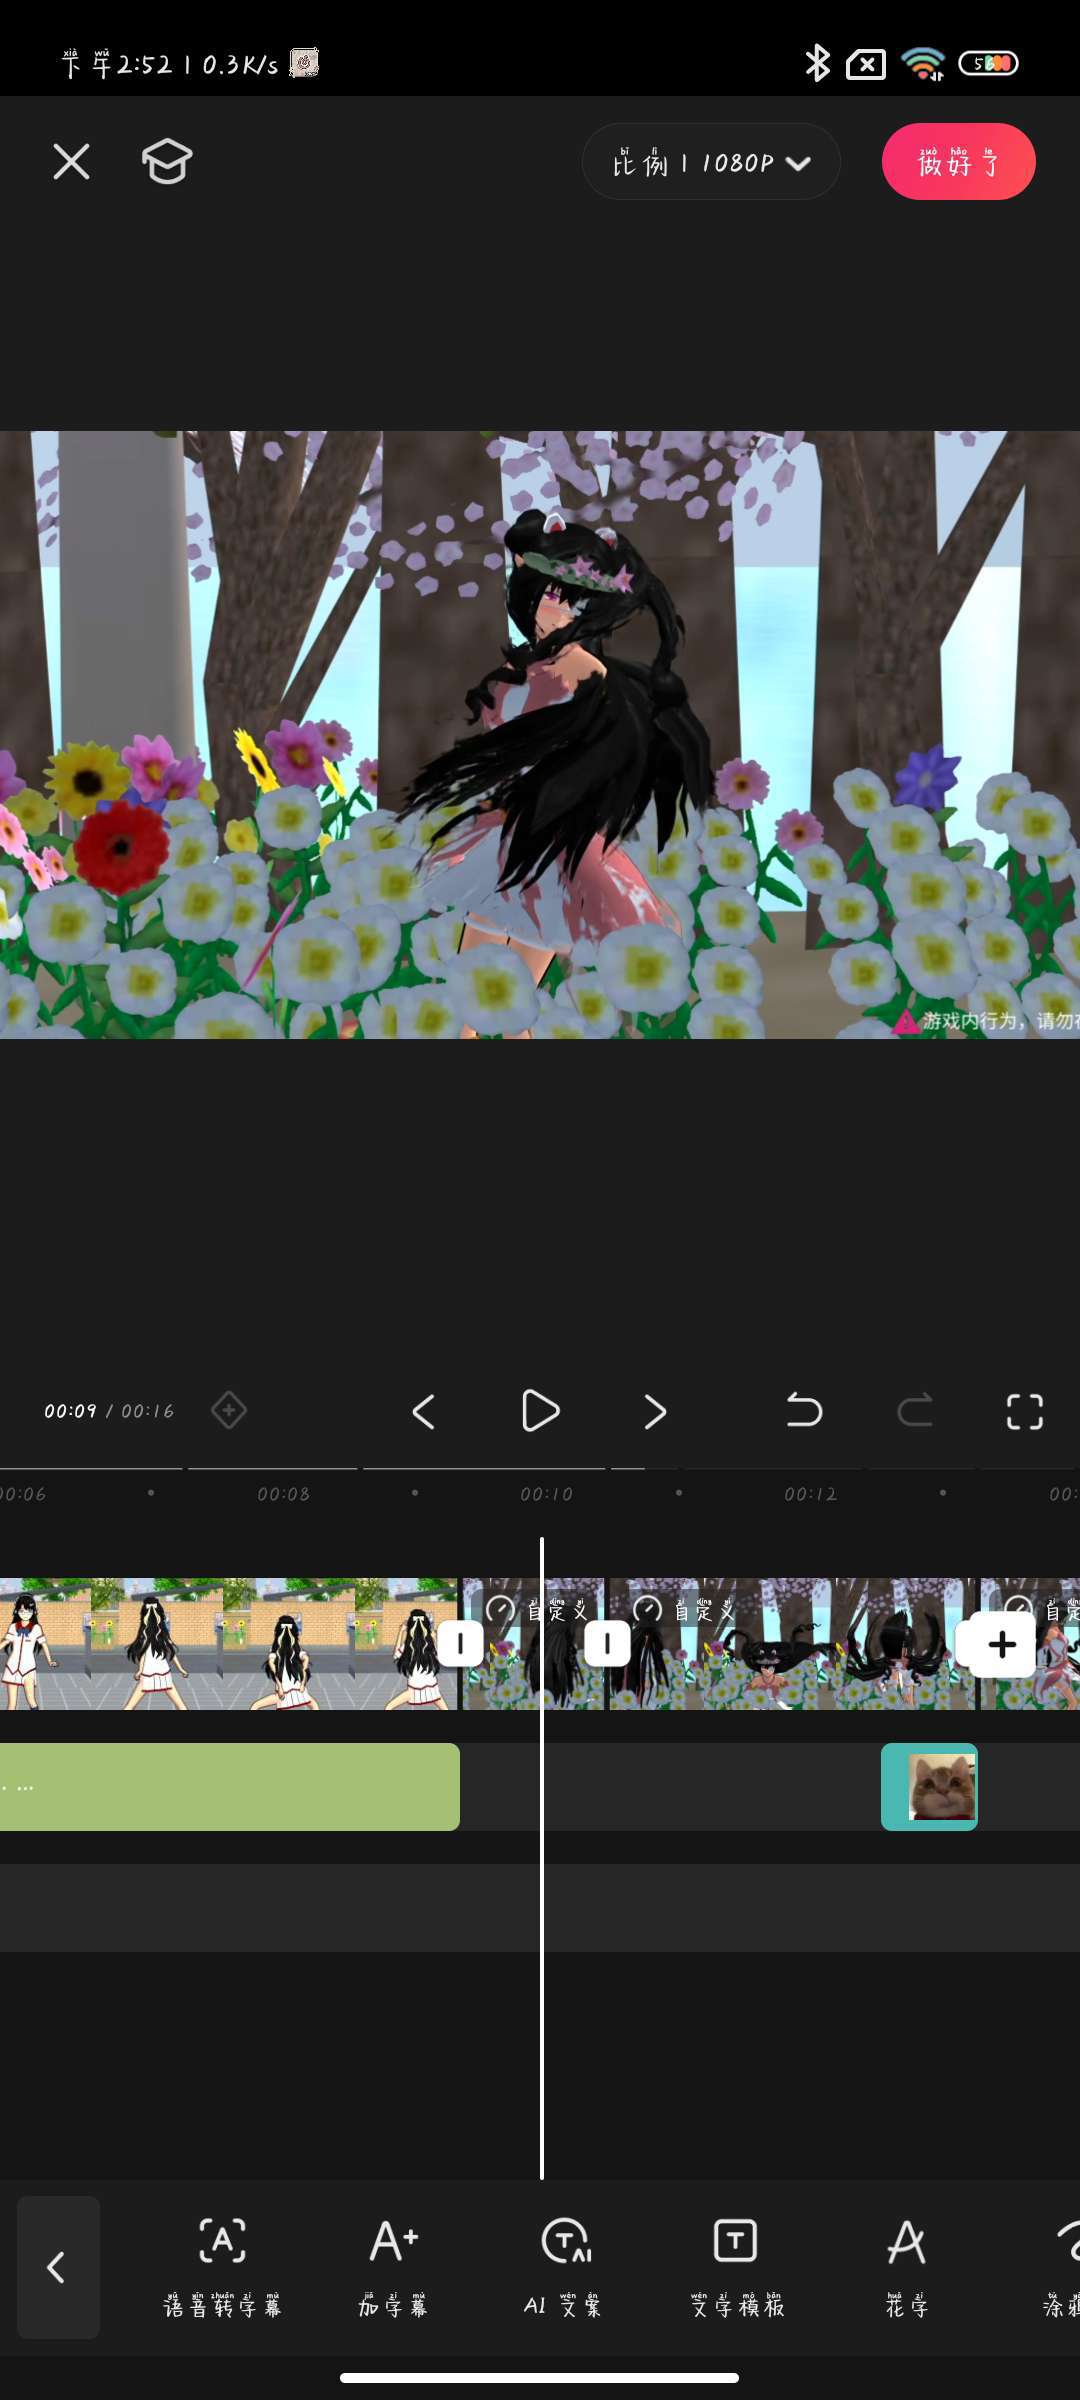Enter fullscreen preview mode
This screenshot has height=2400, width=1080.
click(x=1024, y=1411)
